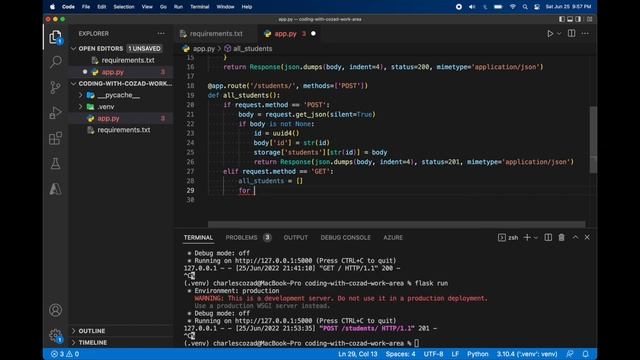The height and width of the screenshot is (360, 640).
Task: Kill terminal with trash icon
Action: point(562,237)
